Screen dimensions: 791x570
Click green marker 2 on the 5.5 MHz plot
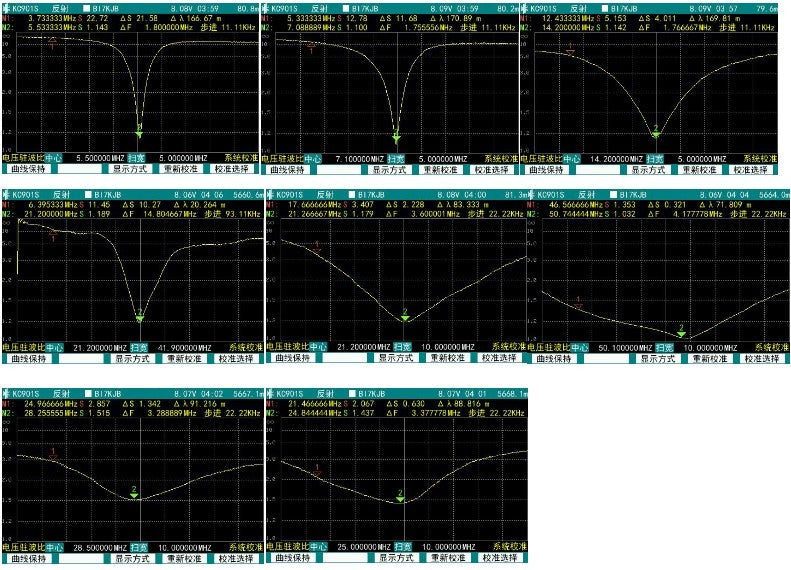click(139, 131)
